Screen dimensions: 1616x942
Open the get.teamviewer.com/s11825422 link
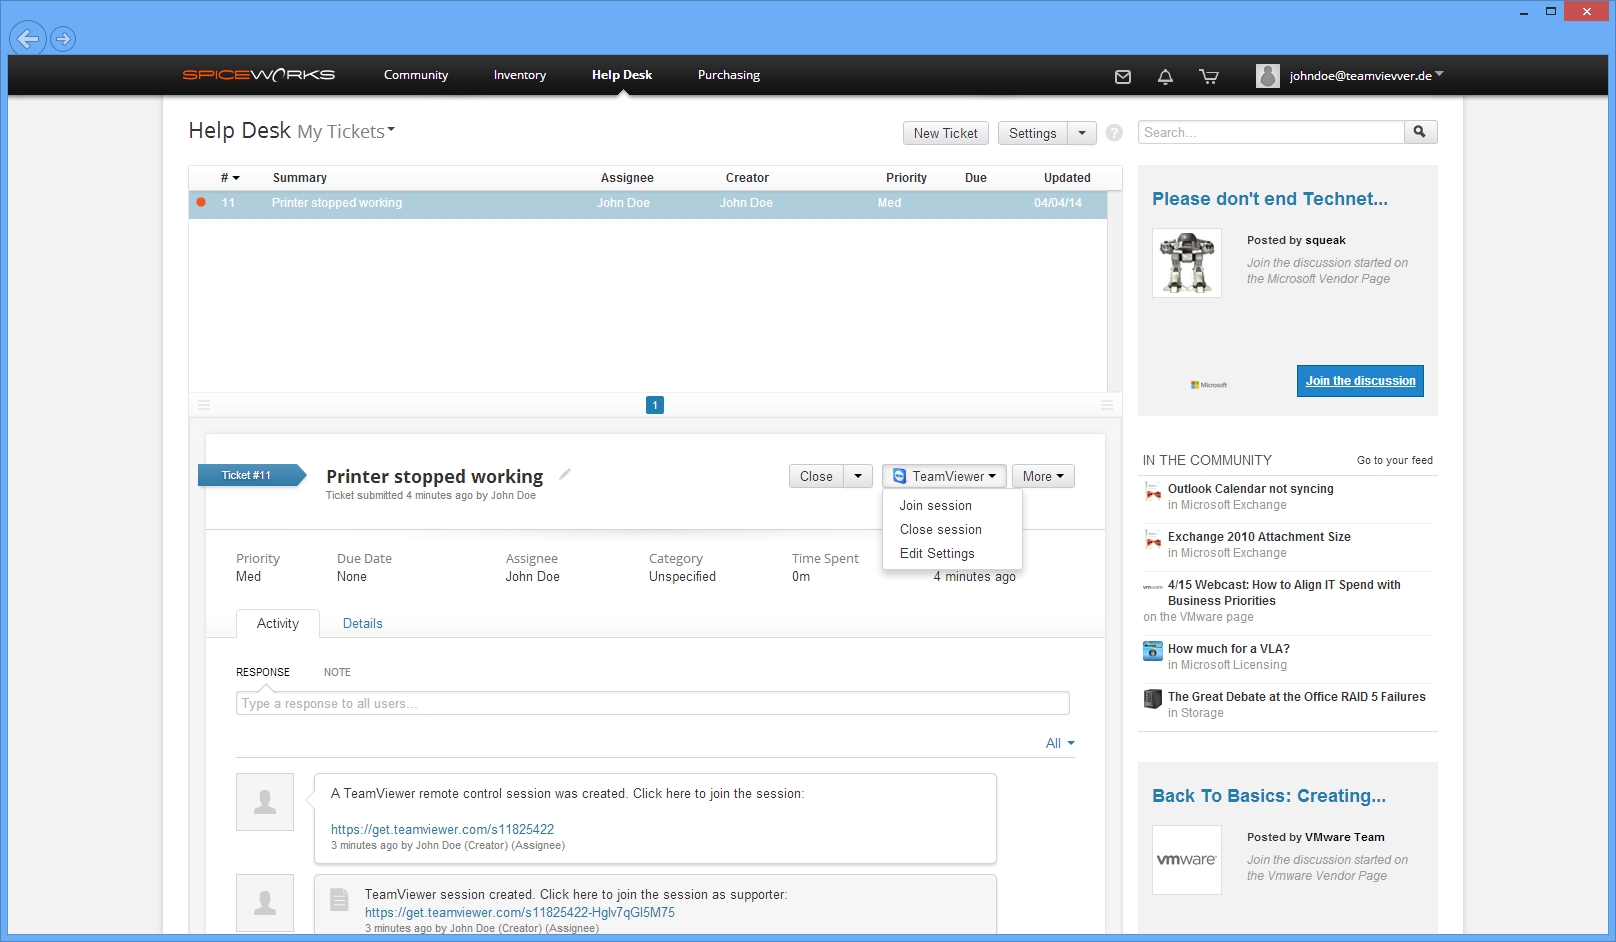point(442,829)
